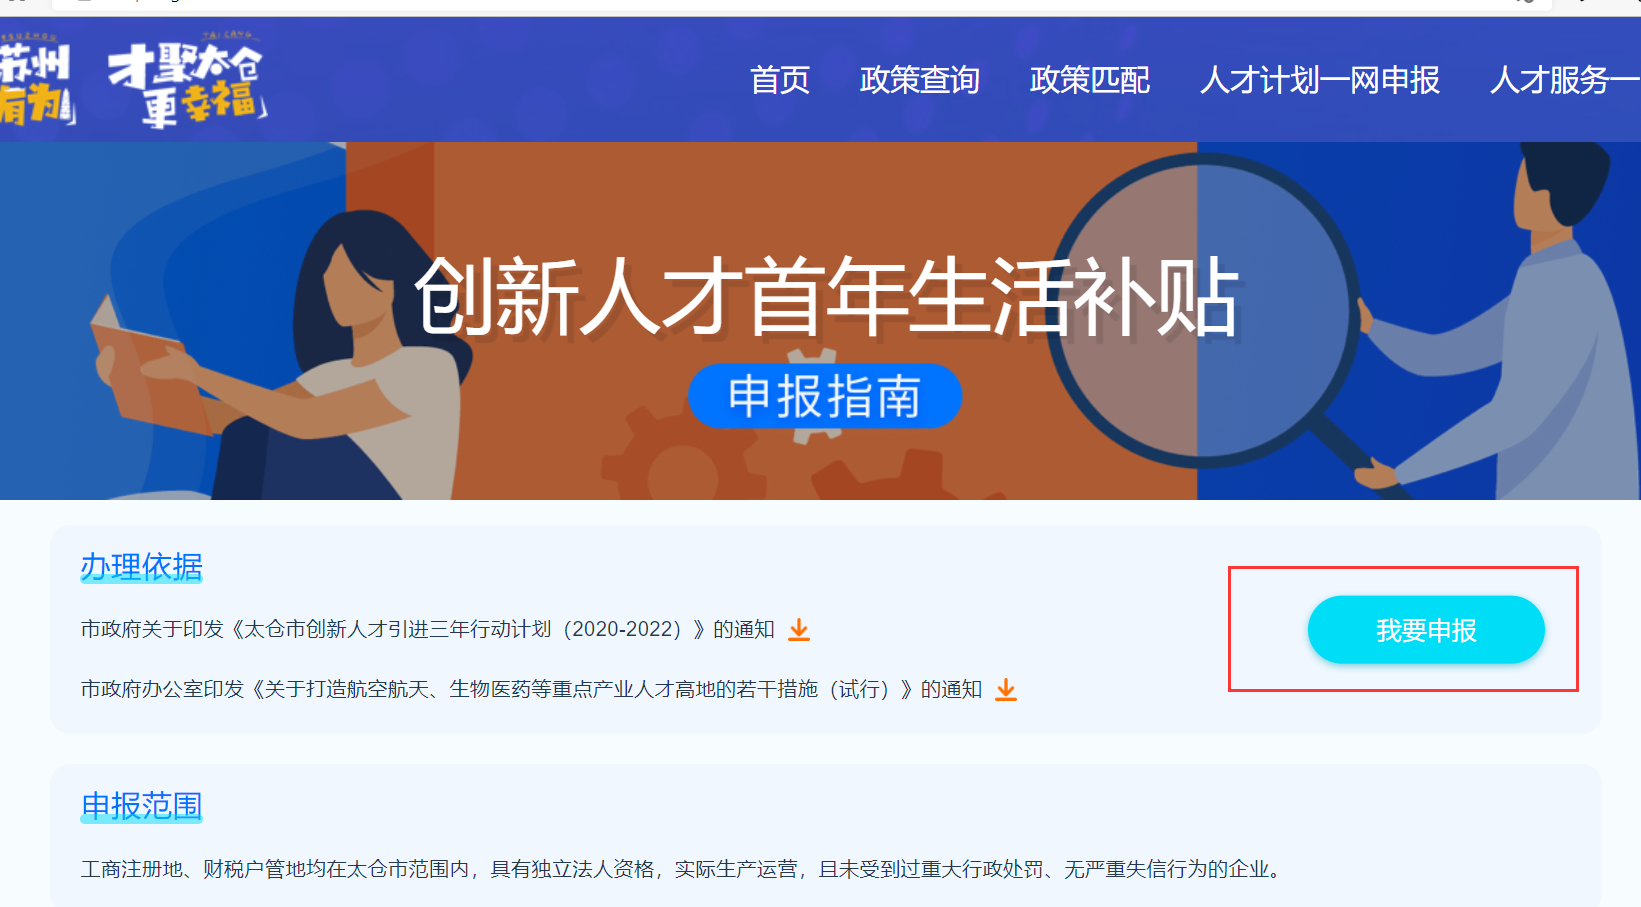Go to 首页 in the navigation bar

pyautogui.click(x=780, y=80)
